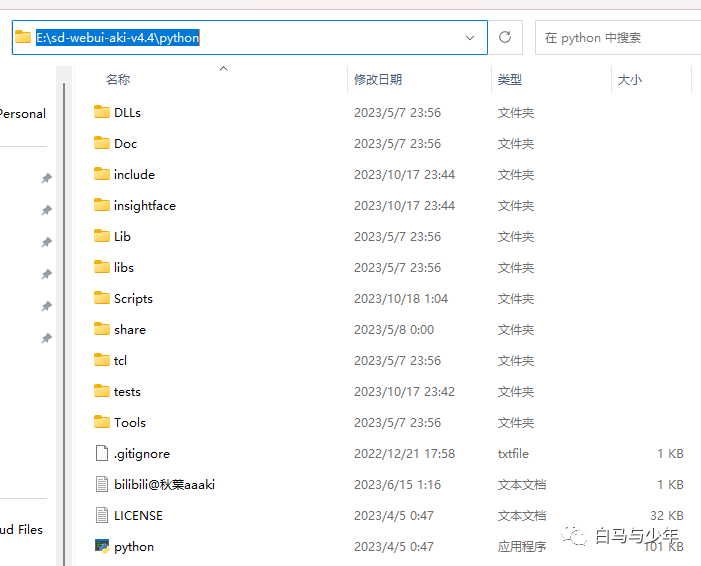Select the Personal item in navigation pane
This screenshot has width=701, height=566.
click(23, 114)
